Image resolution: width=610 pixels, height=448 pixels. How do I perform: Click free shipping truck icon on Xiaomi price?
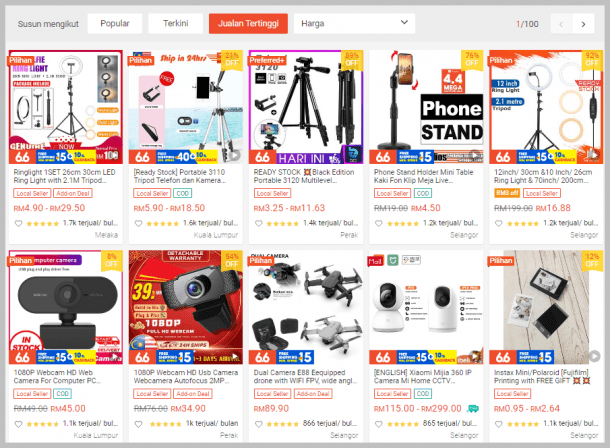473,409
